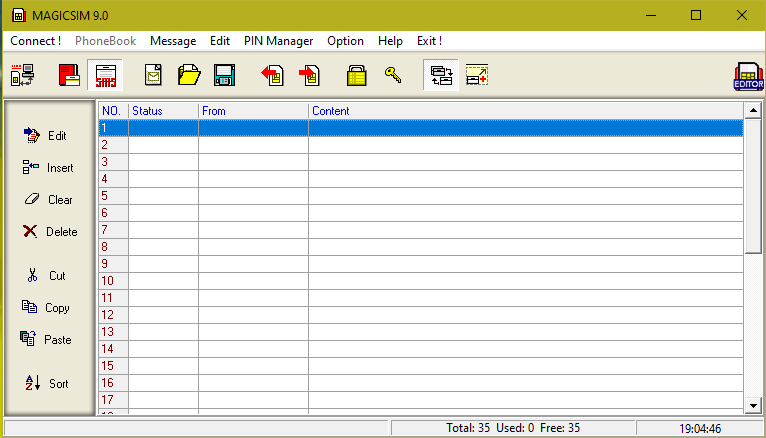
Task: Open the red phonebook toolbar icon
Action: coord(69,75)
